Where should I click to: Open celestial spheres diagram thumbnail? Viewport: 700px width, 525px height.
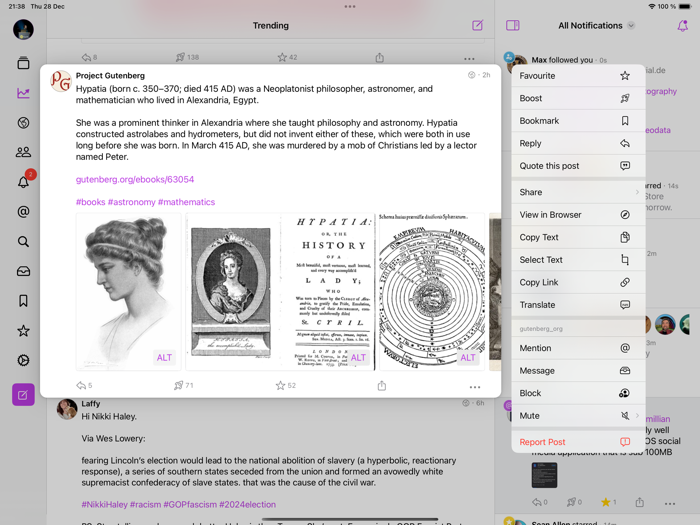coord(432,292)
